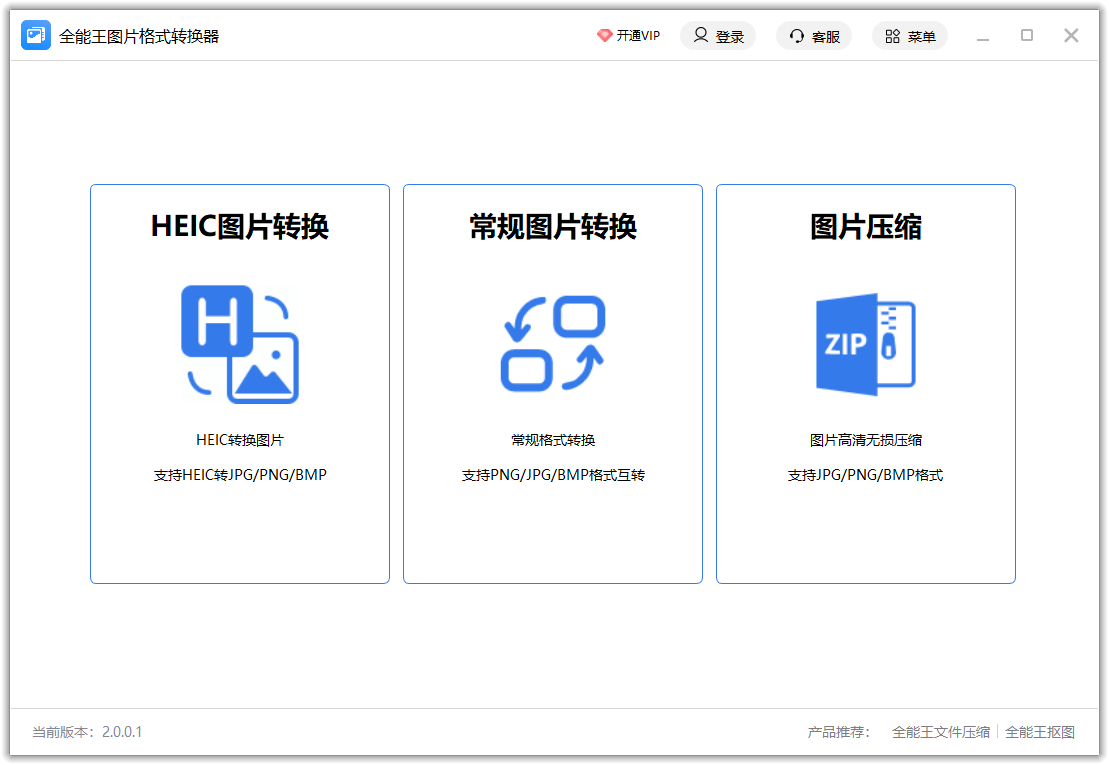Viewport: 1109px width, 765px height.
Task: Minimize the converter window
Action: pyautogui.click(x=983, y=37)
